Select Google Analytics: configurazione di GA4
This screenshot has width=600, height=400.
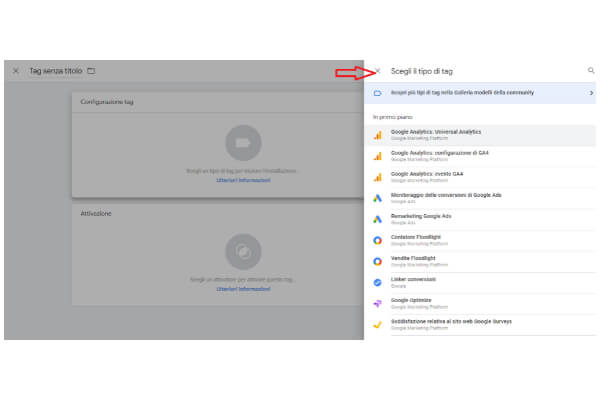pos(481,156)
